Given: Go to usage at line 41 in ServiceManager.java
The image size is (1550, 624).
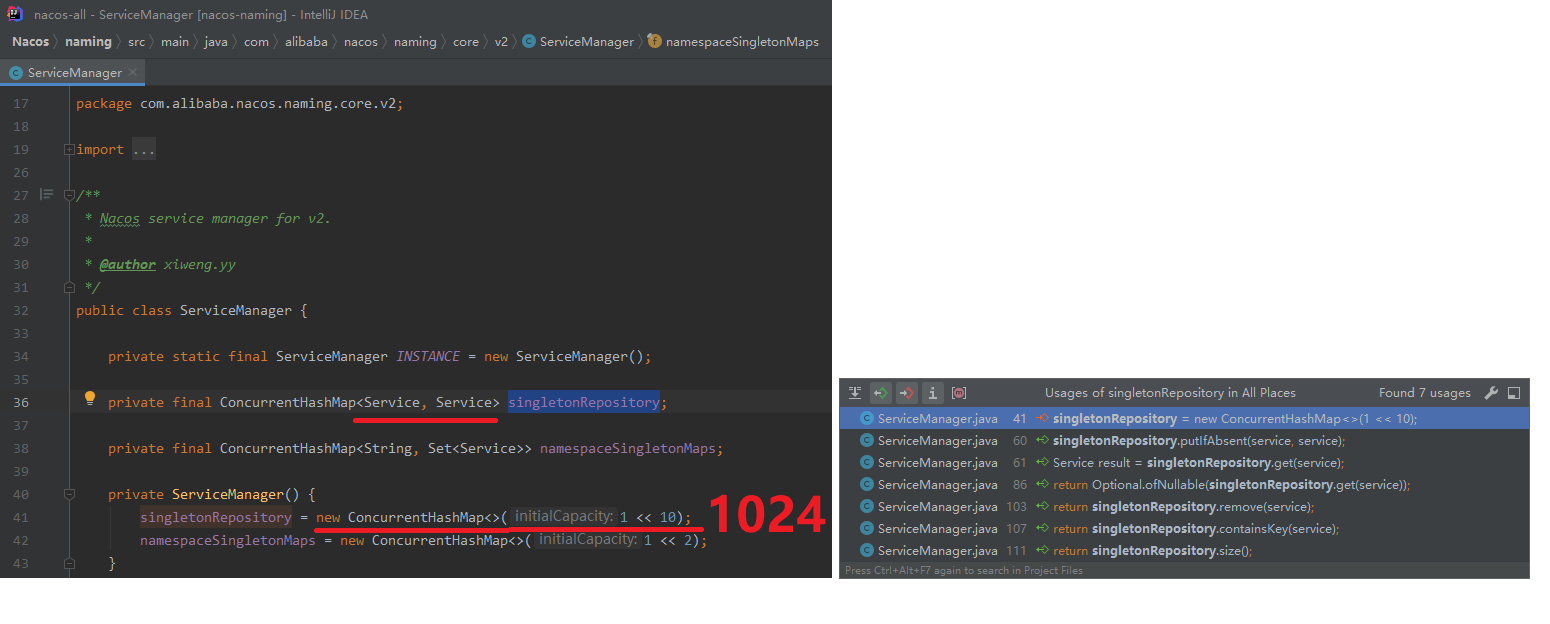Looking at the screenshot, I should pos(1184,419).
